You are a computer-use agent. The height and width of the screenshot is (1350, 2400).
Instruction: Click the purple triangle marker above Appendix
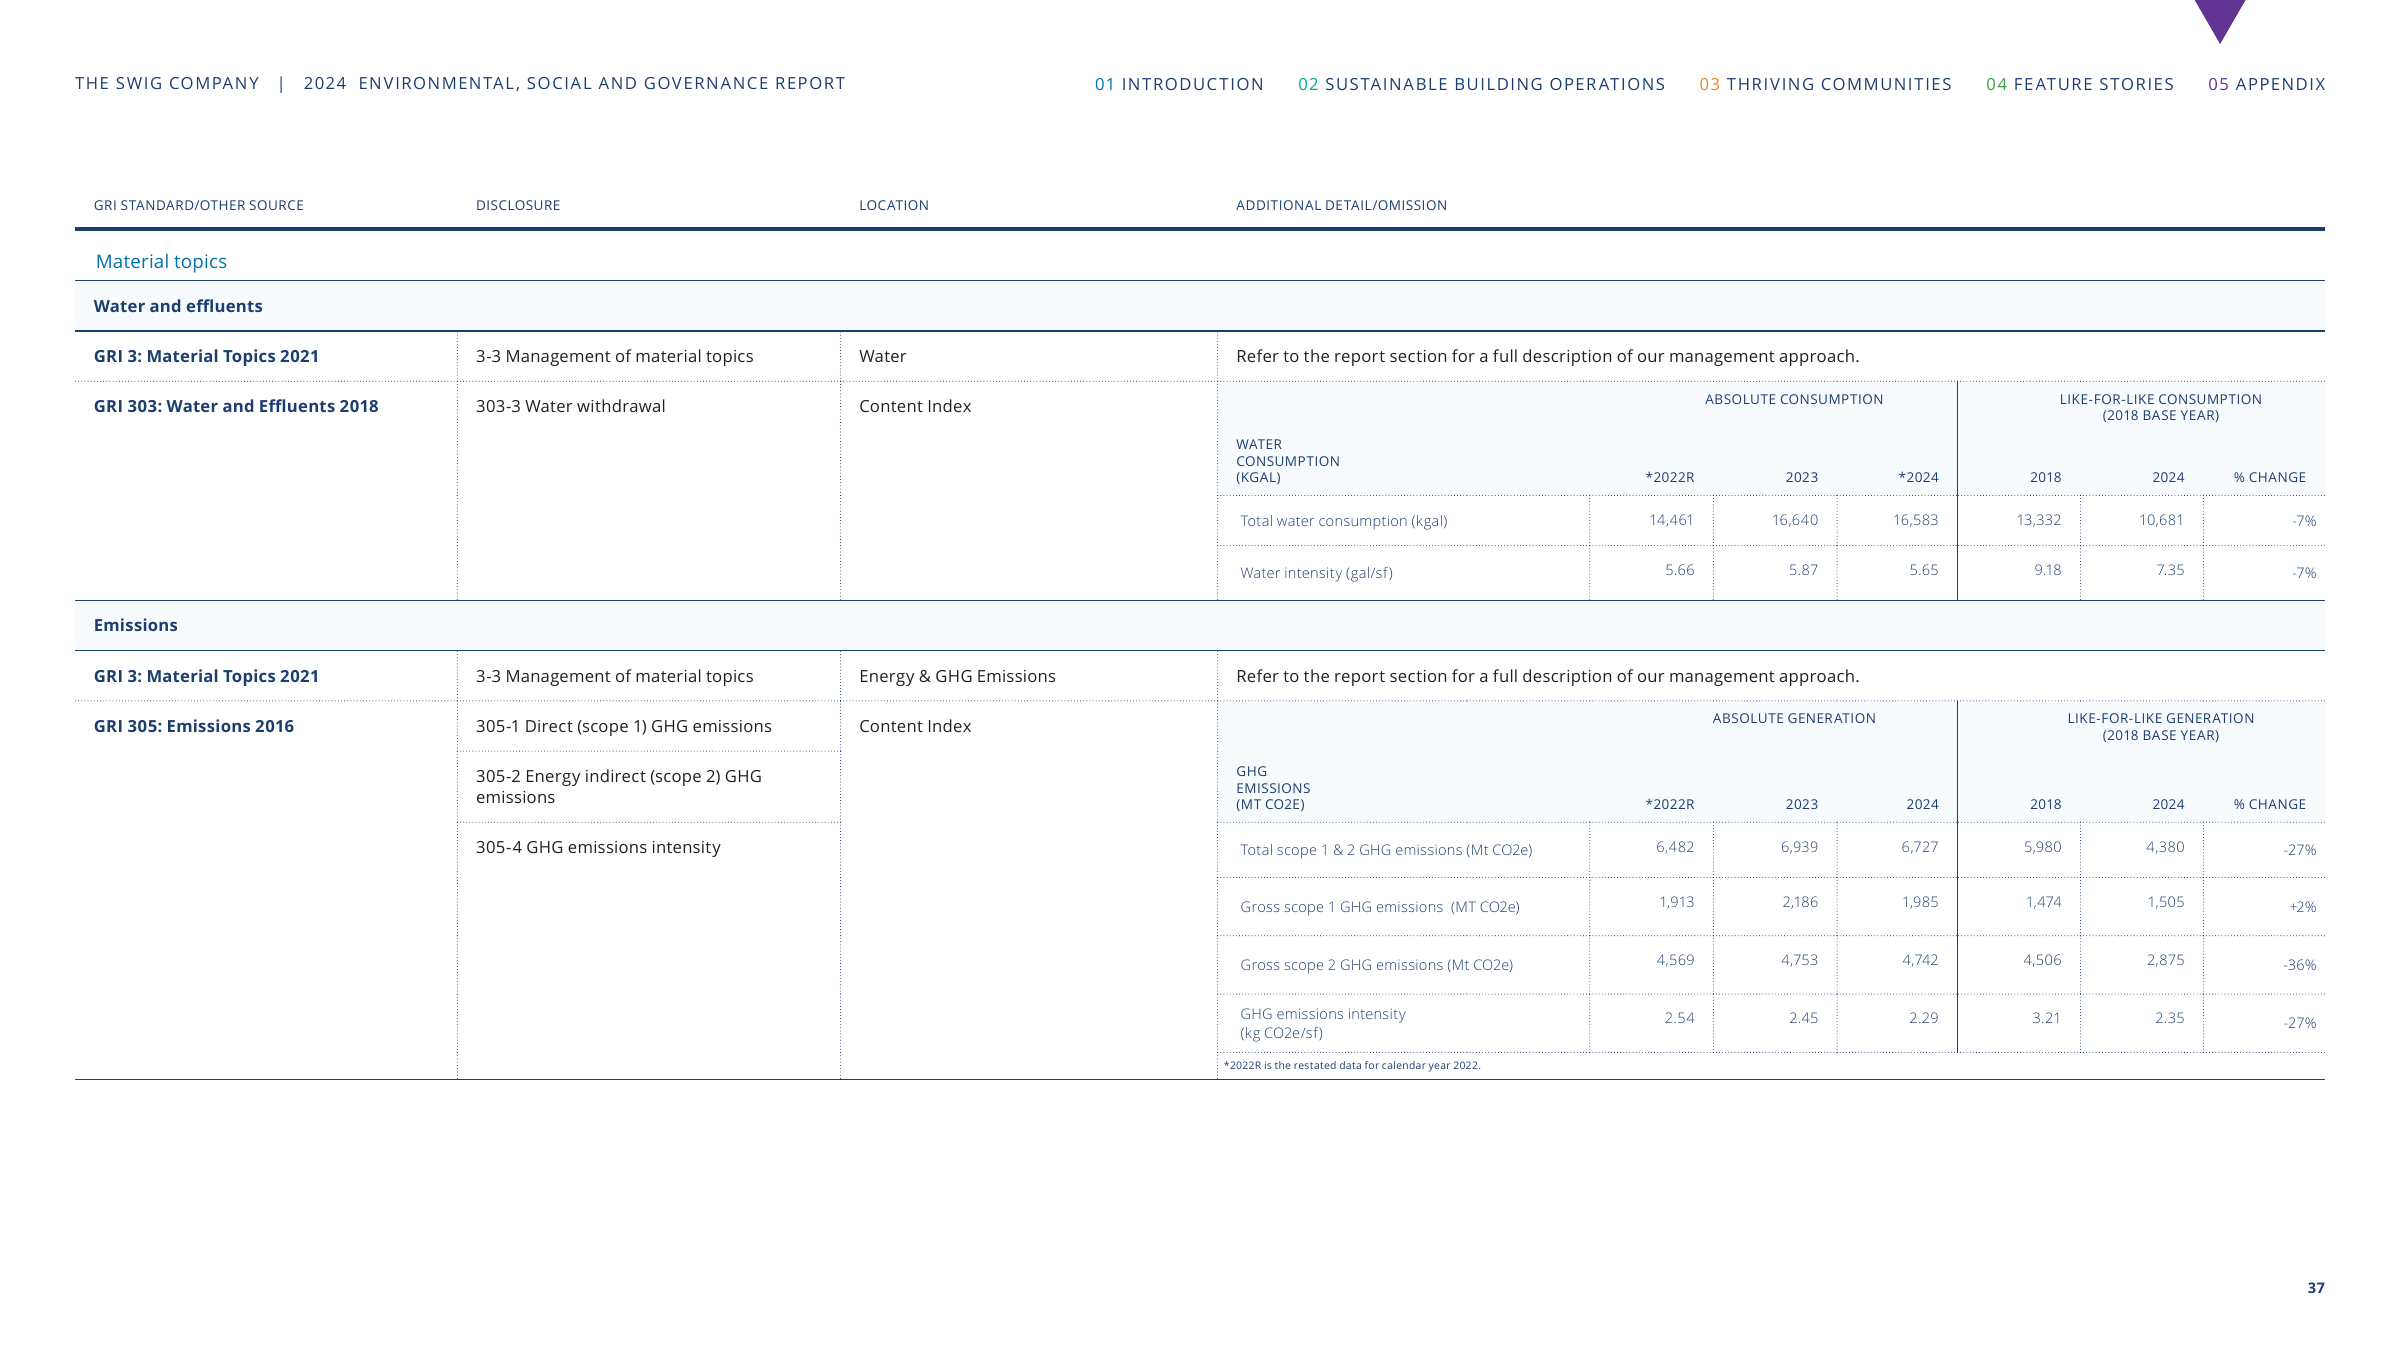tap(2220, 20)
